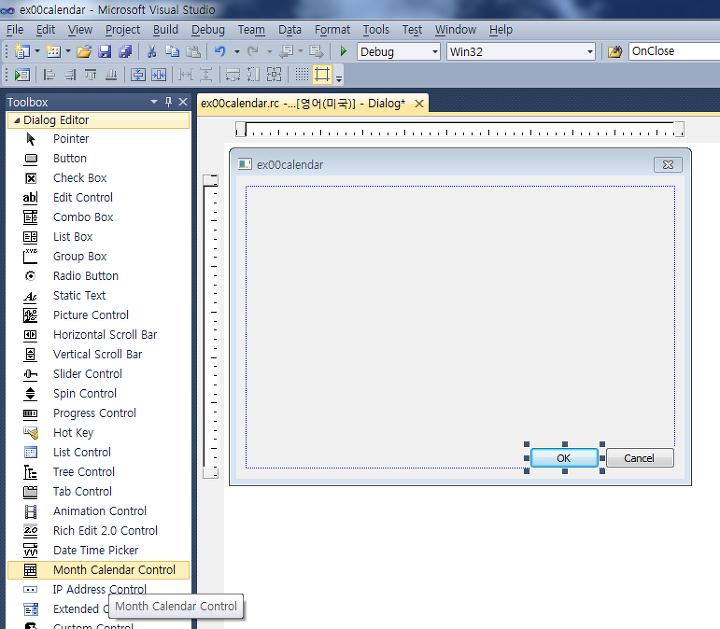
Task: Click the Save floppy icon
Action: [x=105, y=51]
